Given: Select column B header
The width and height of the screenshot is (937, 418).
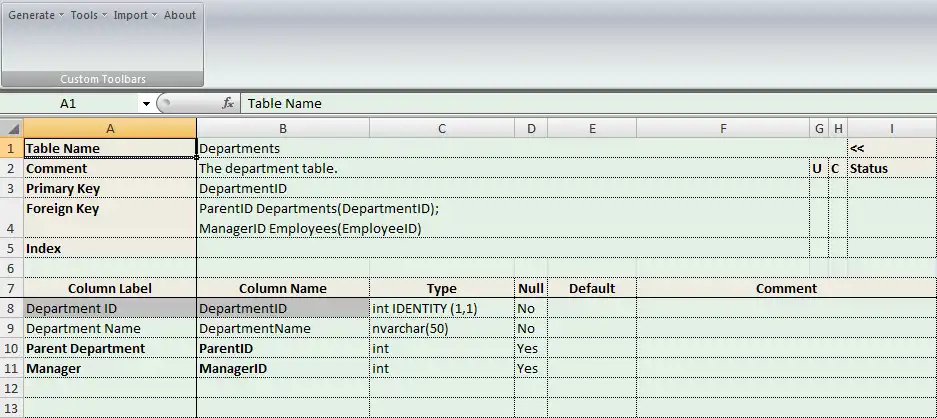Looking at the screenshot, I should (x=283, y=128).
